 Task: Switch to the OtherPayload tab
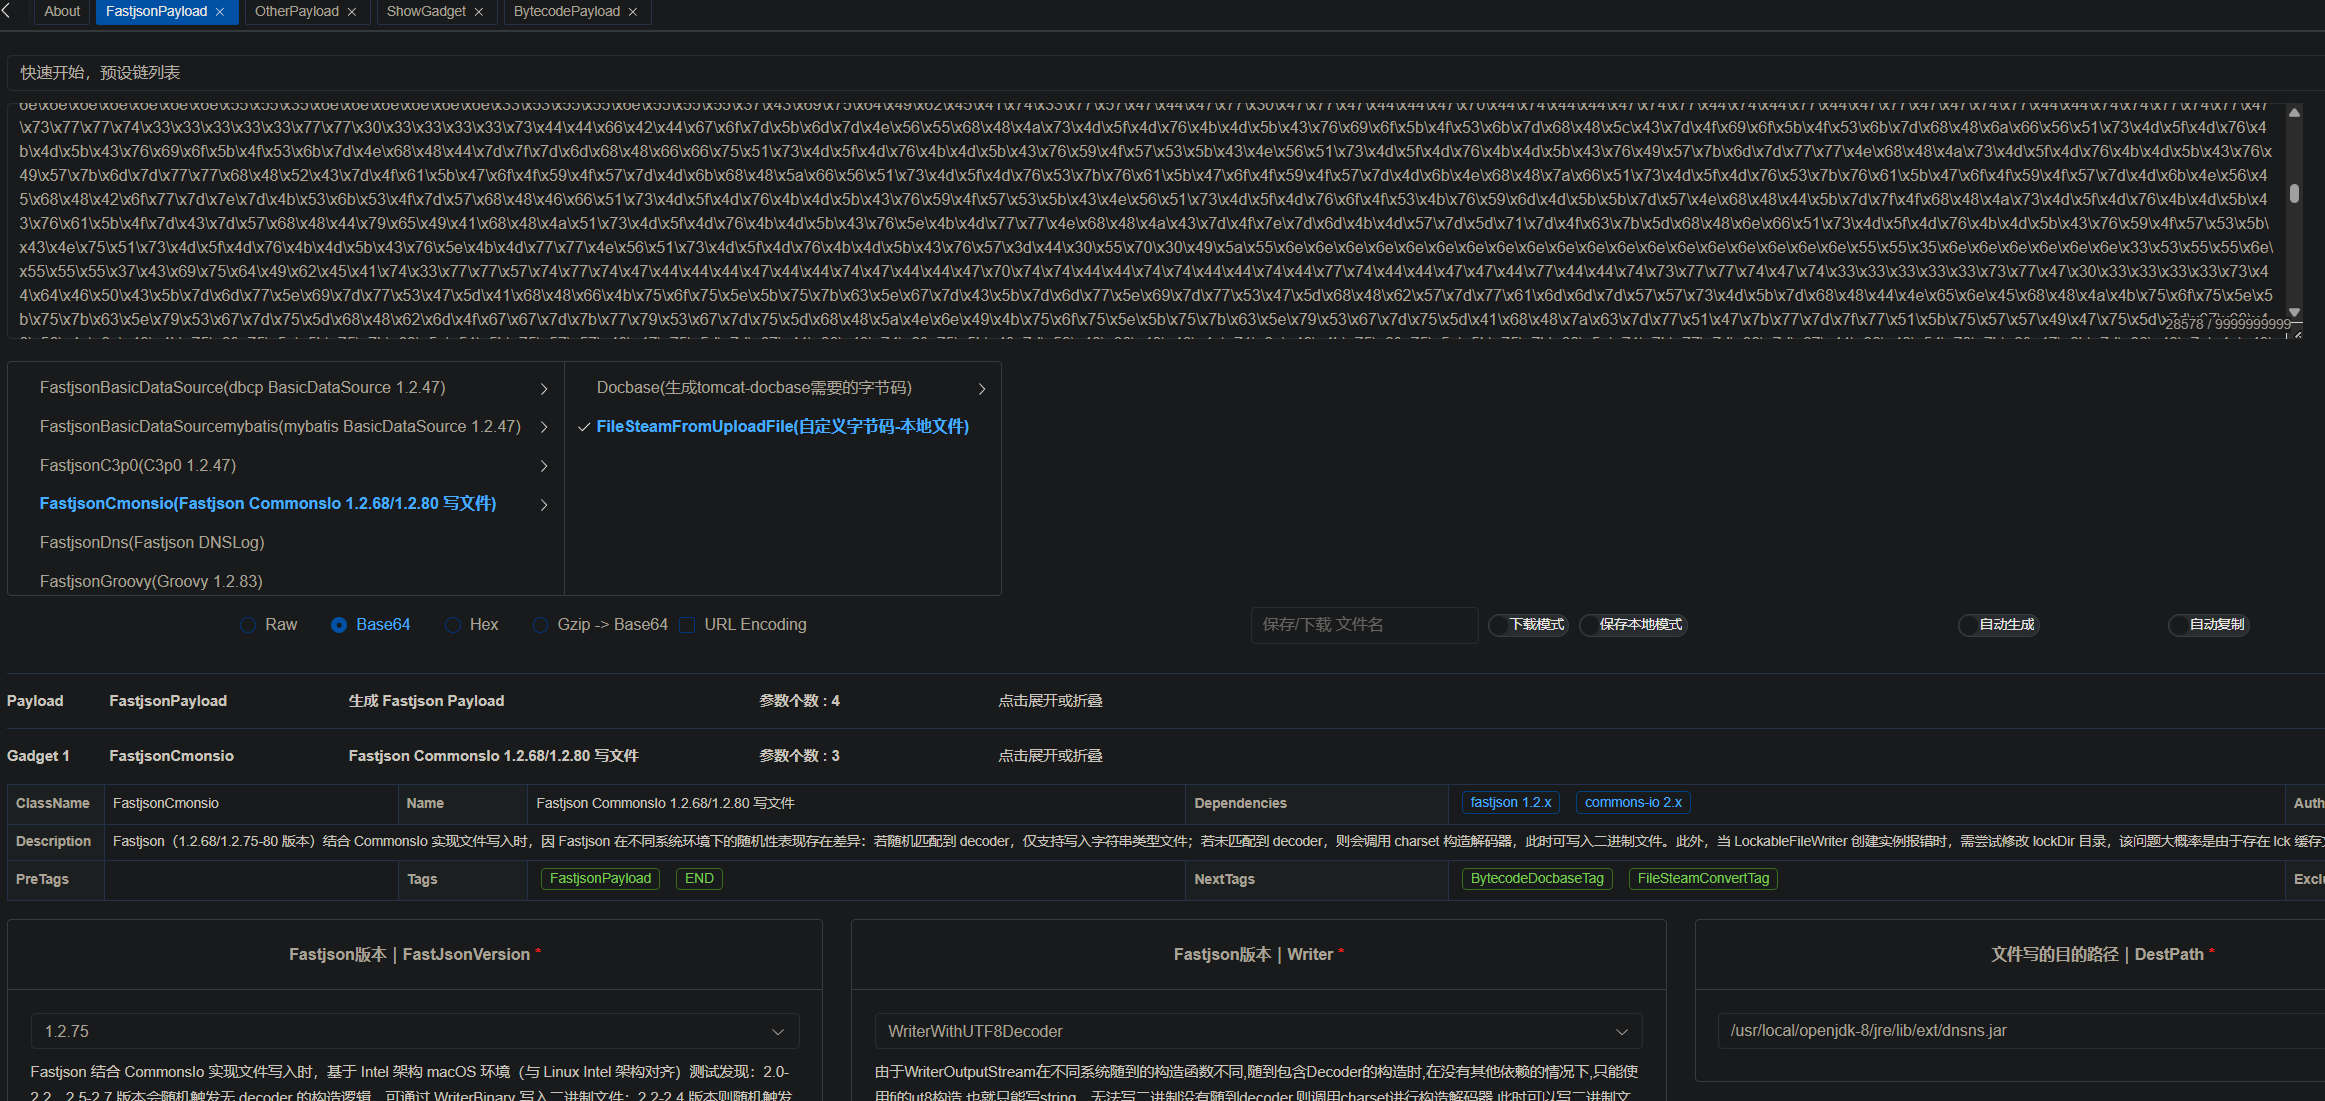pyautogui.click(x=296, y=12)
